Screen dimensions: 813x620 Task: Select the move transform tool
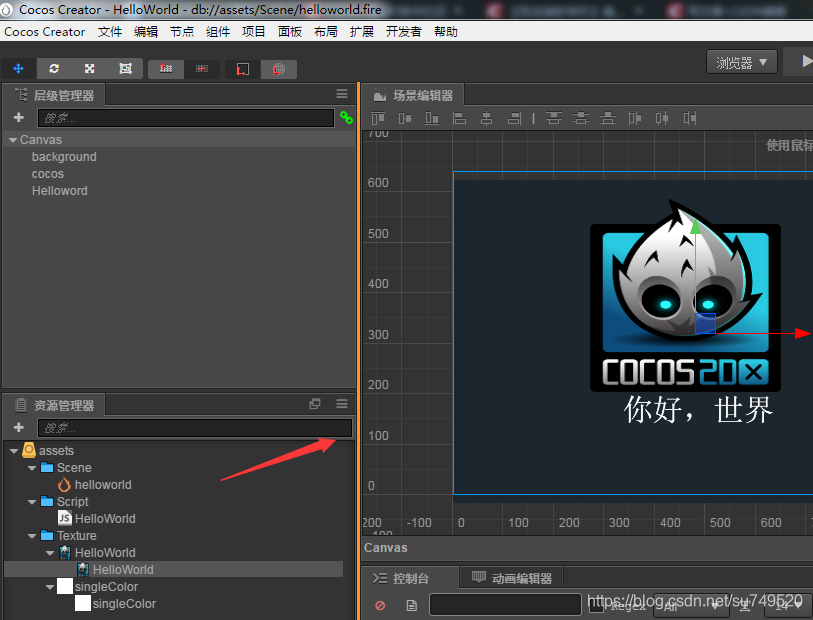coord(19,68)
